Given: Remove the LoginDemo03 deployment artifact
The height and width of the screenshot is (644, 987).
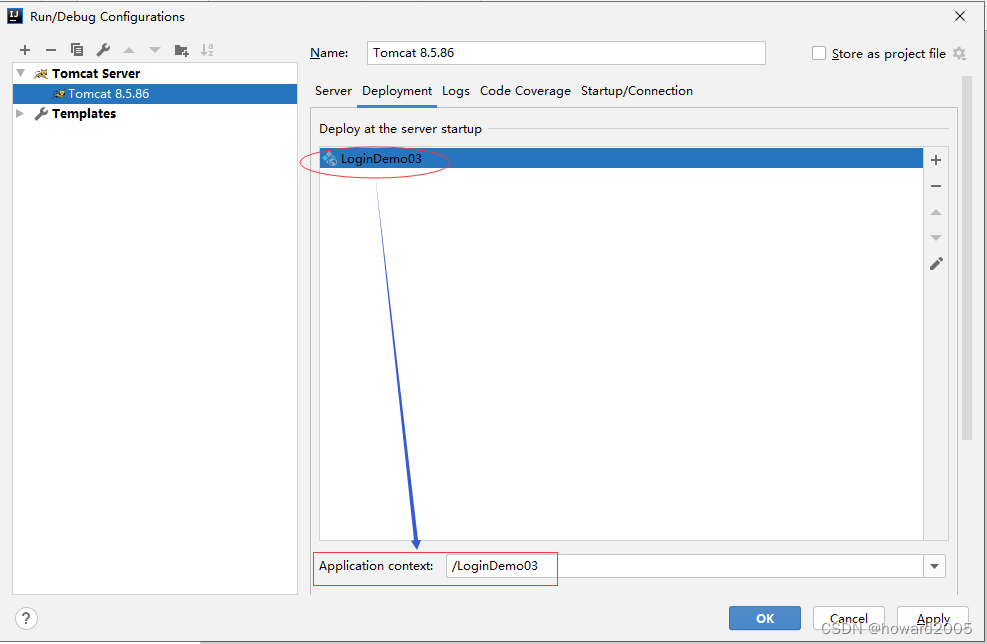Looking at the screenshot, I should tap(935, 186).
